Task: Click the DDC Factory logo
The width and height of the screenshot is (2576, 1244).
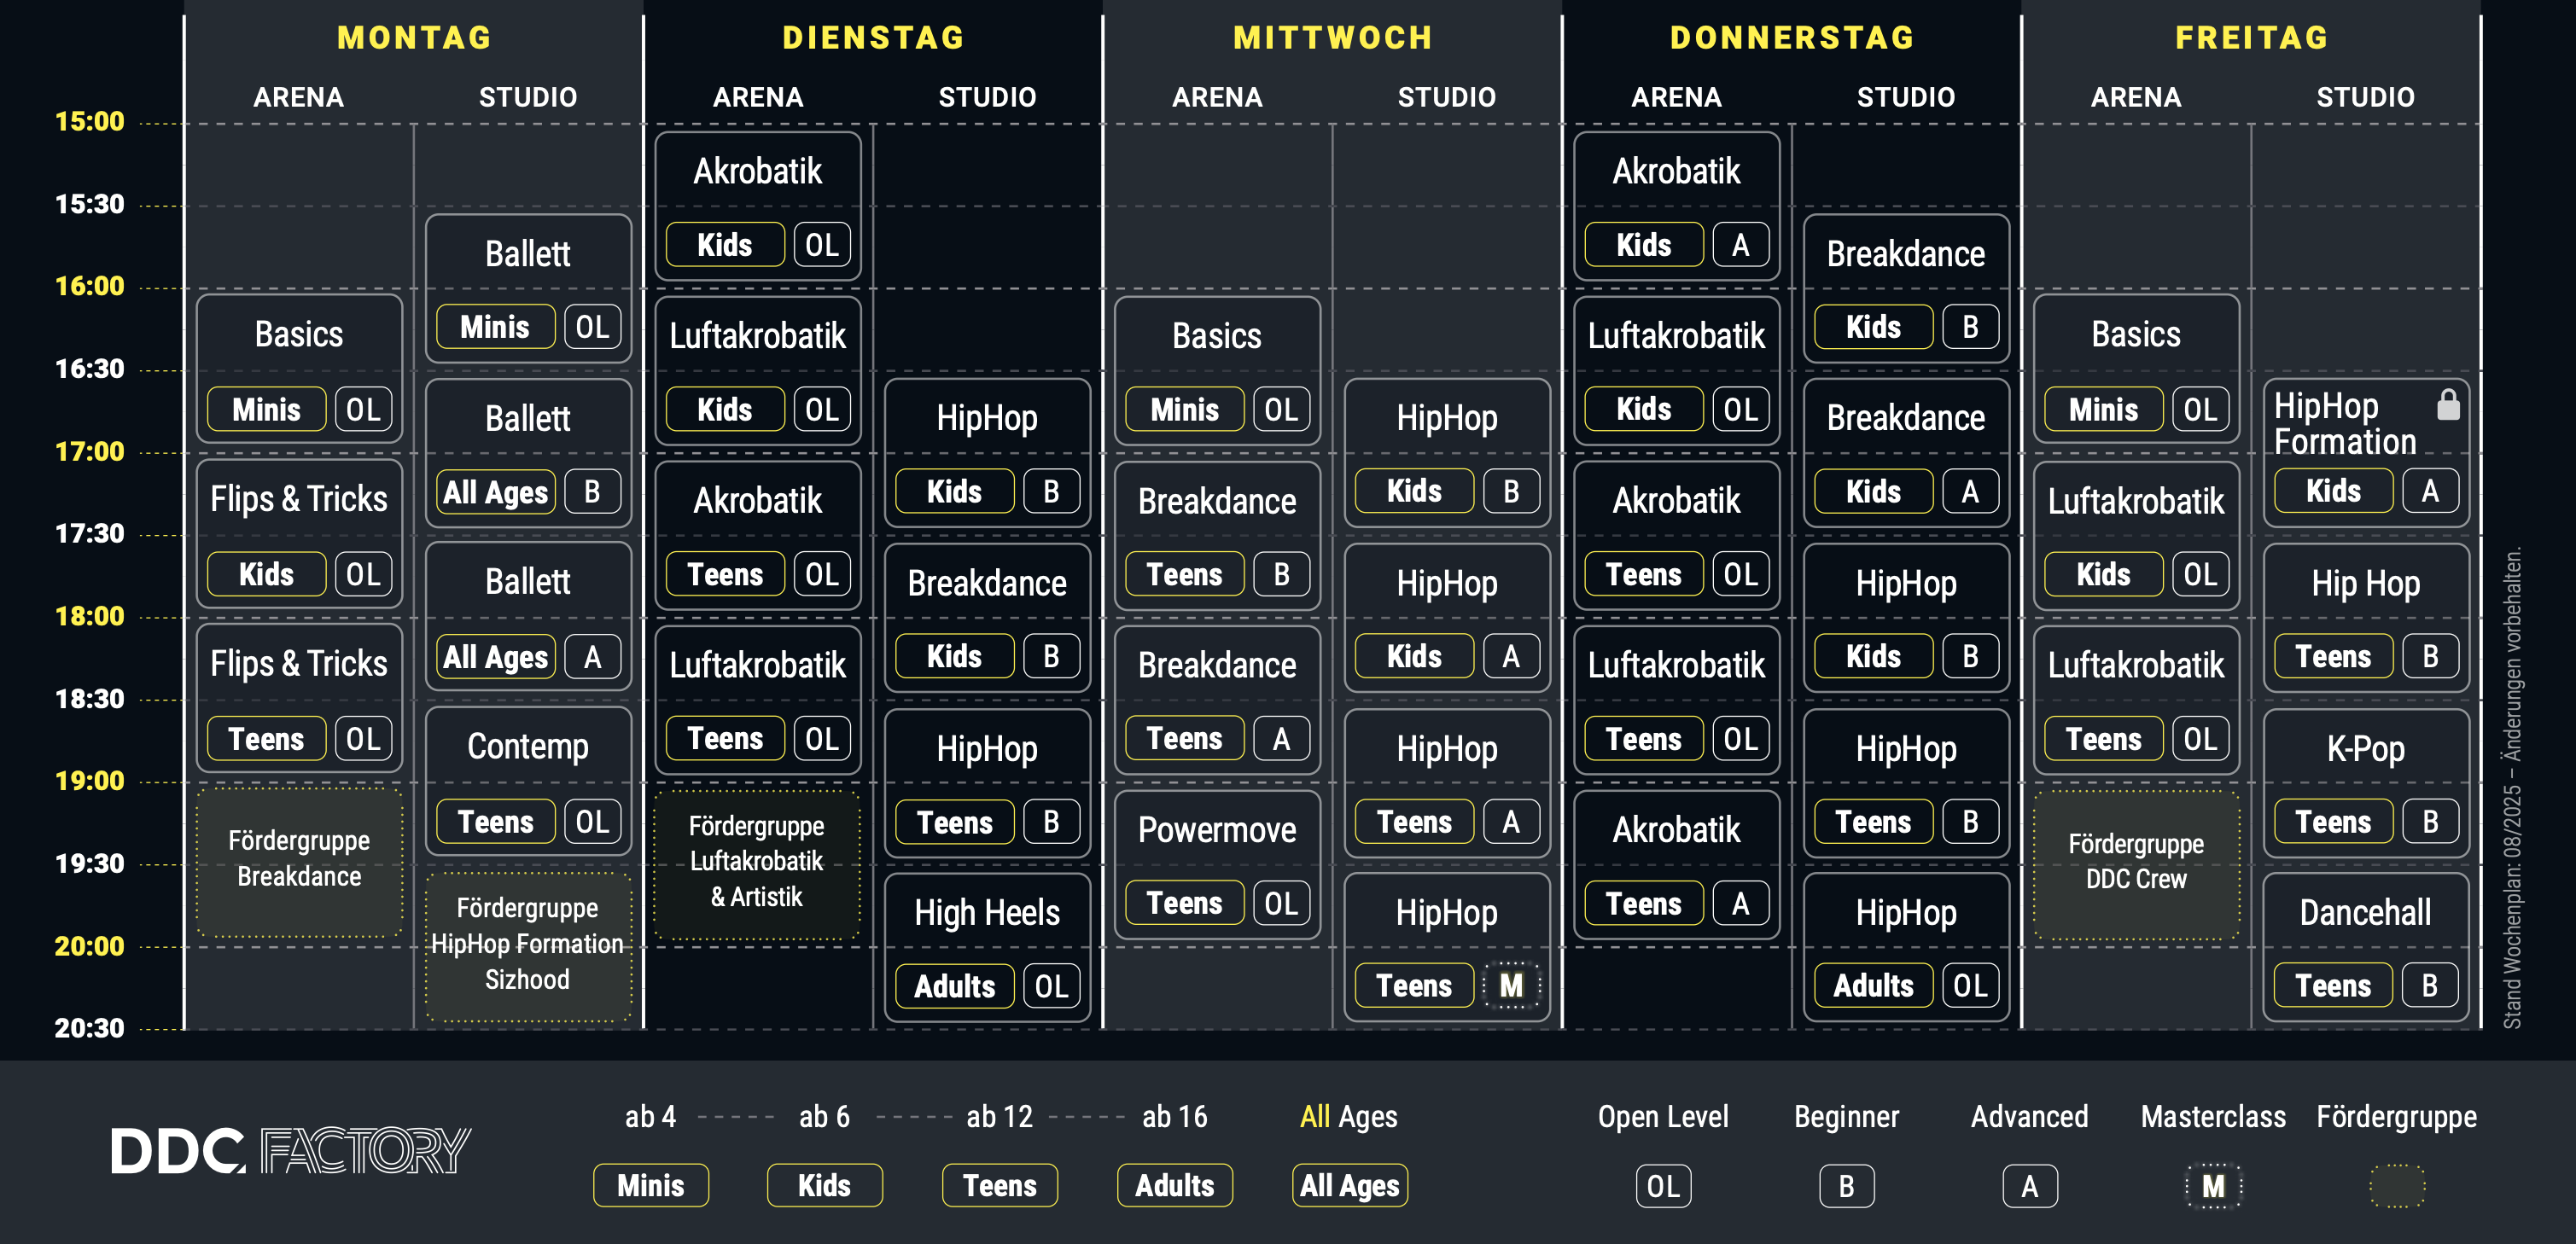Action: [290, 1150]
